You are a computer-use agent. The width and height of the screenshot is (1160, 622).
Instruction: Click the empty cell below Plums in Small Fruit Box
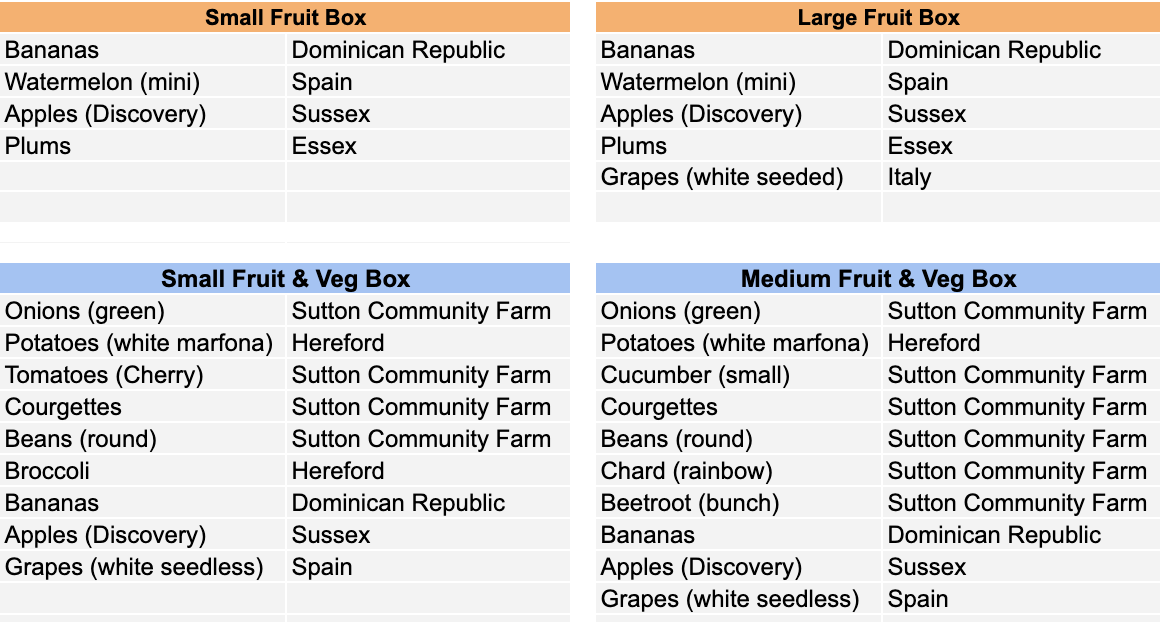click(143, 178)
